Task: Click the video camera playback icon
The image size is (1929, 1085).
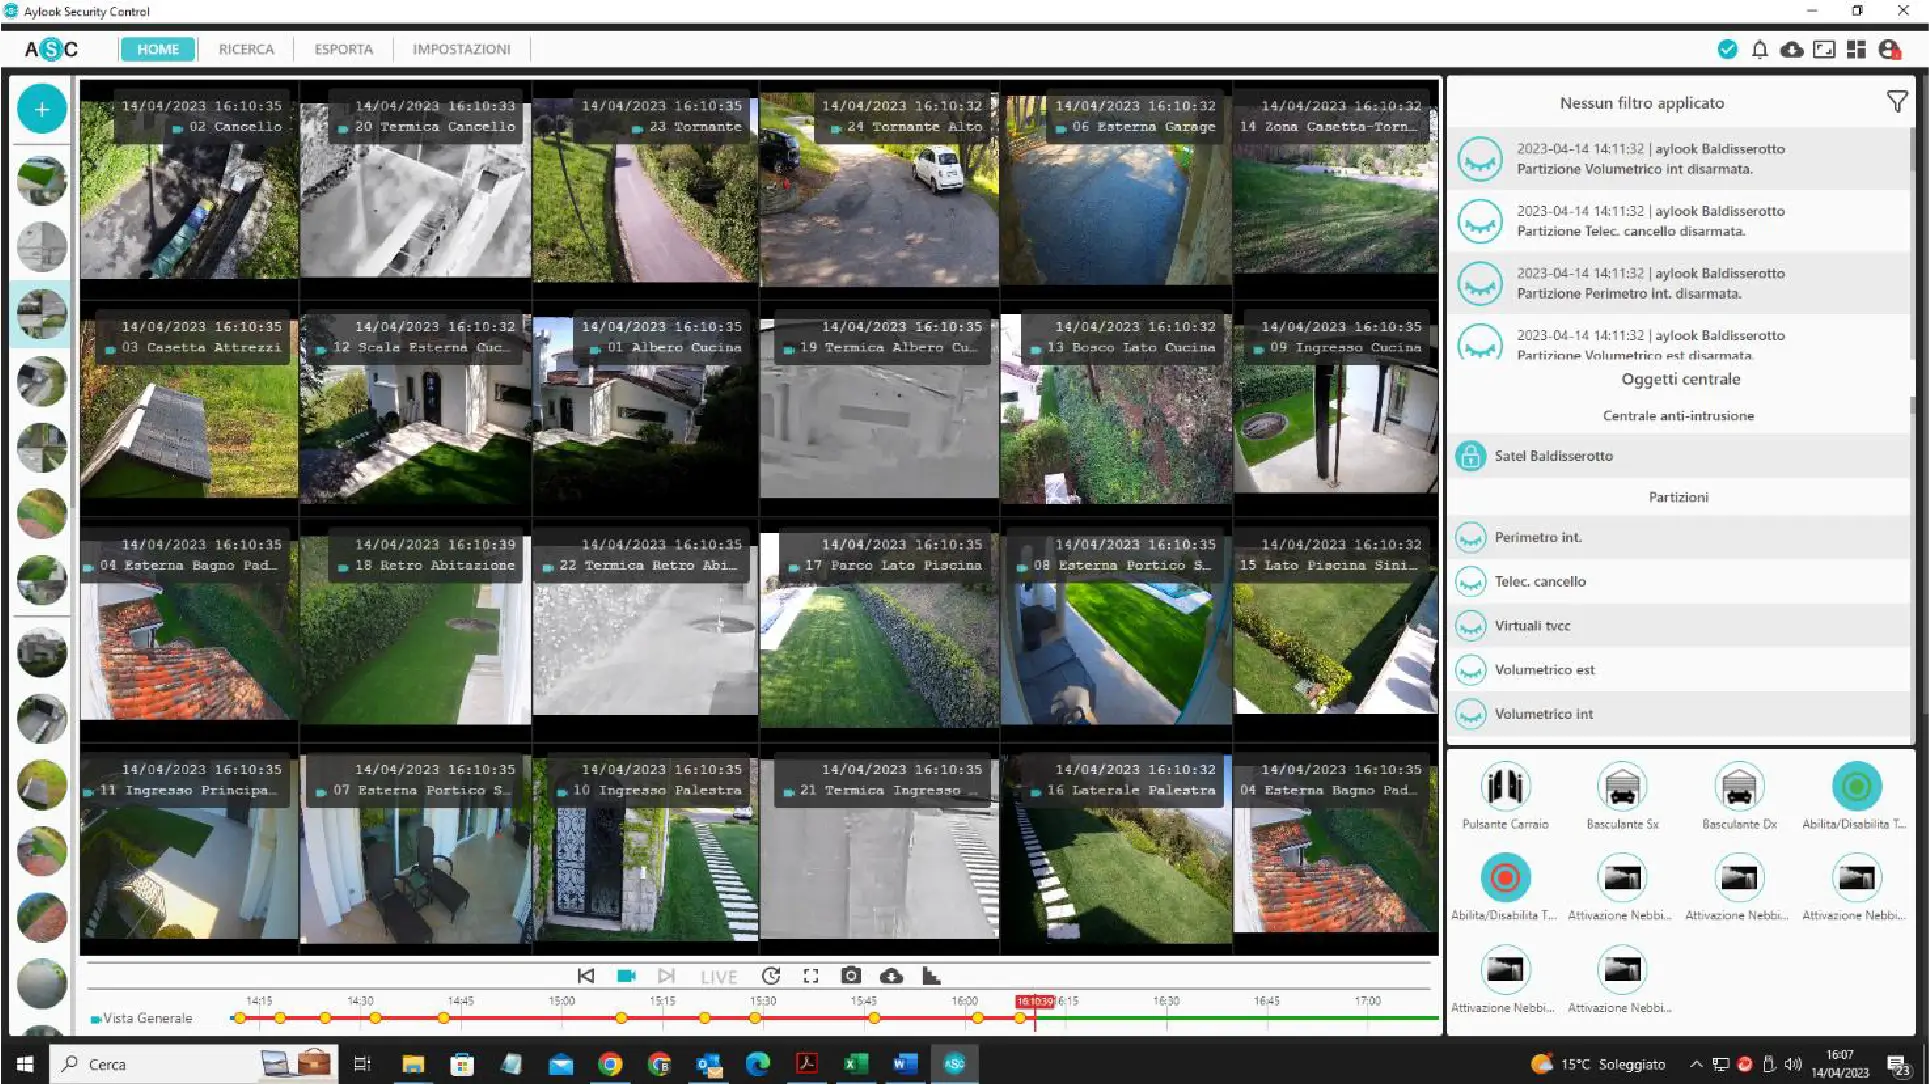Action: pyautogui.click(x=626, y=976)
